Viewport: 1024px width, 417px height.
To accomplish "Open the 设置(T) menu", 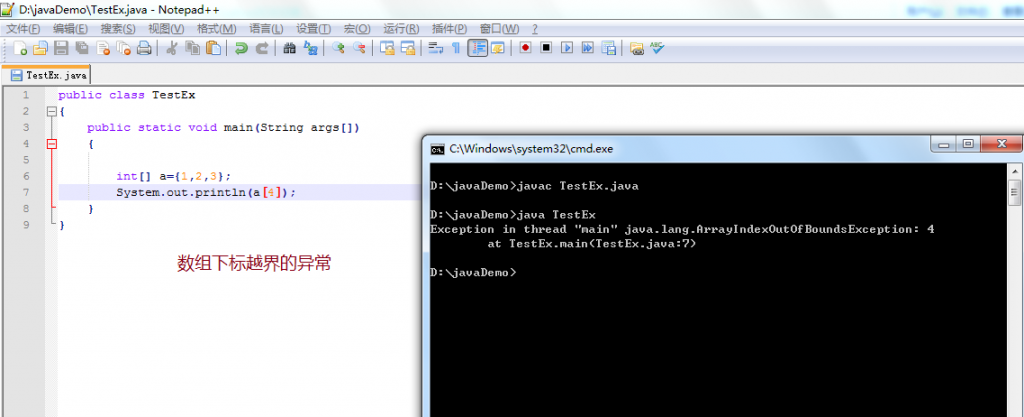I will (x=313, y=29).
